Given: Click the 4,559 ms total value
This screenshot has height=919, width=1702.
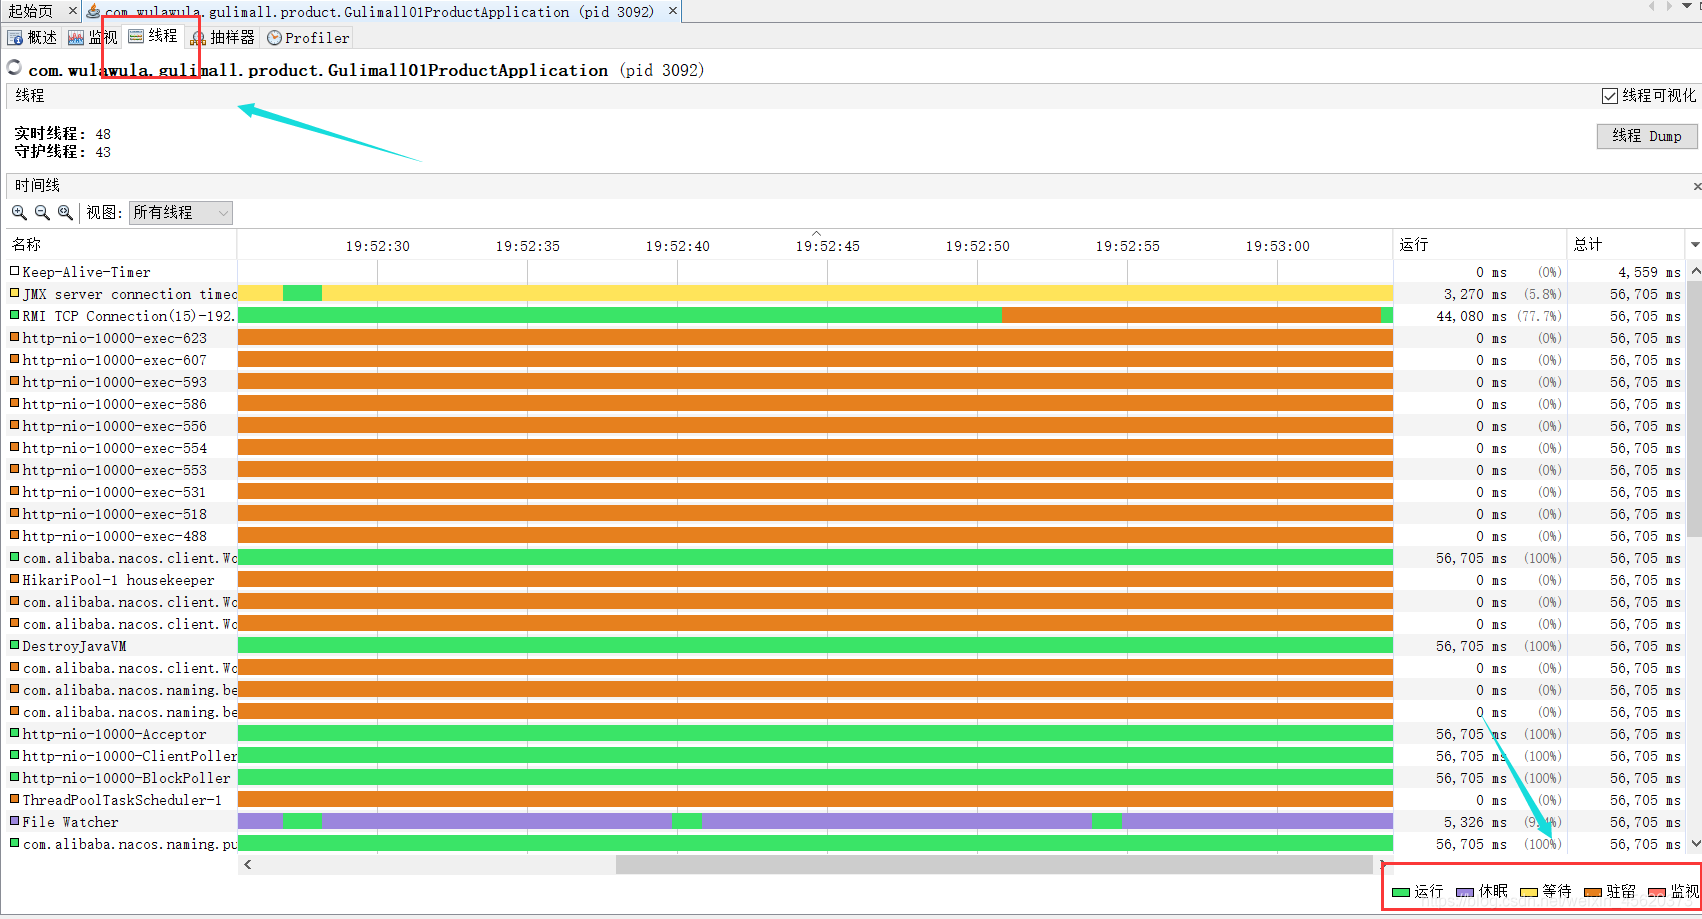Looking at the screenshot, I should pyautogui.click(x=1649, y=272).
